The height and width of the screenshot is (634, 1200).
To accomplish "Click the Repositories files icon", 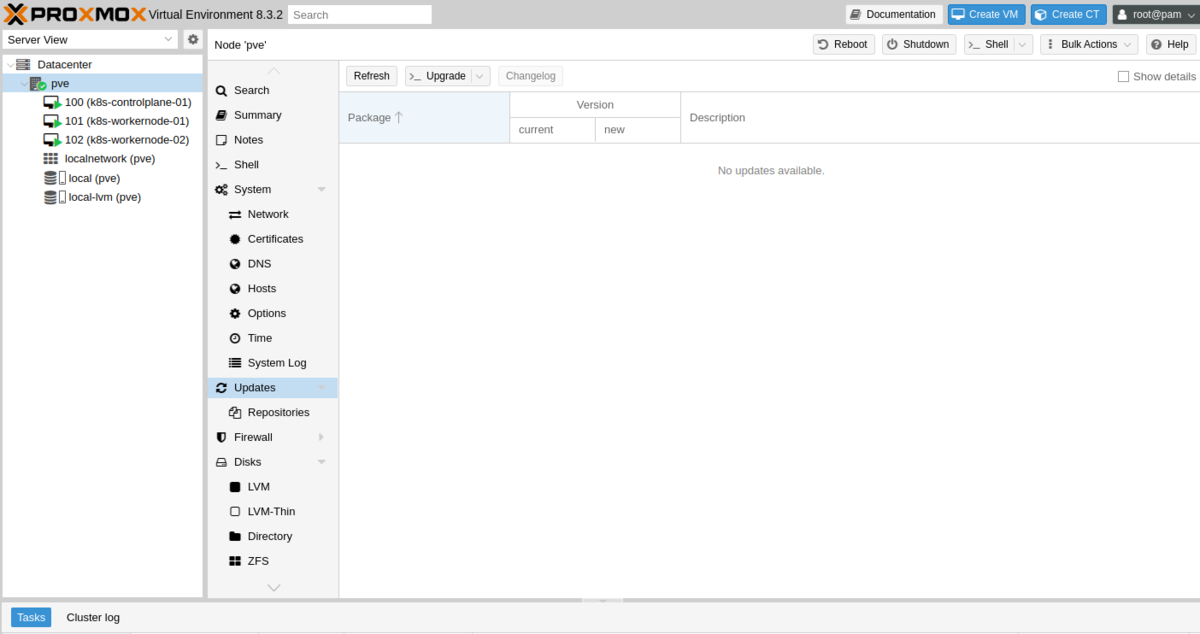I will [235, 412].
